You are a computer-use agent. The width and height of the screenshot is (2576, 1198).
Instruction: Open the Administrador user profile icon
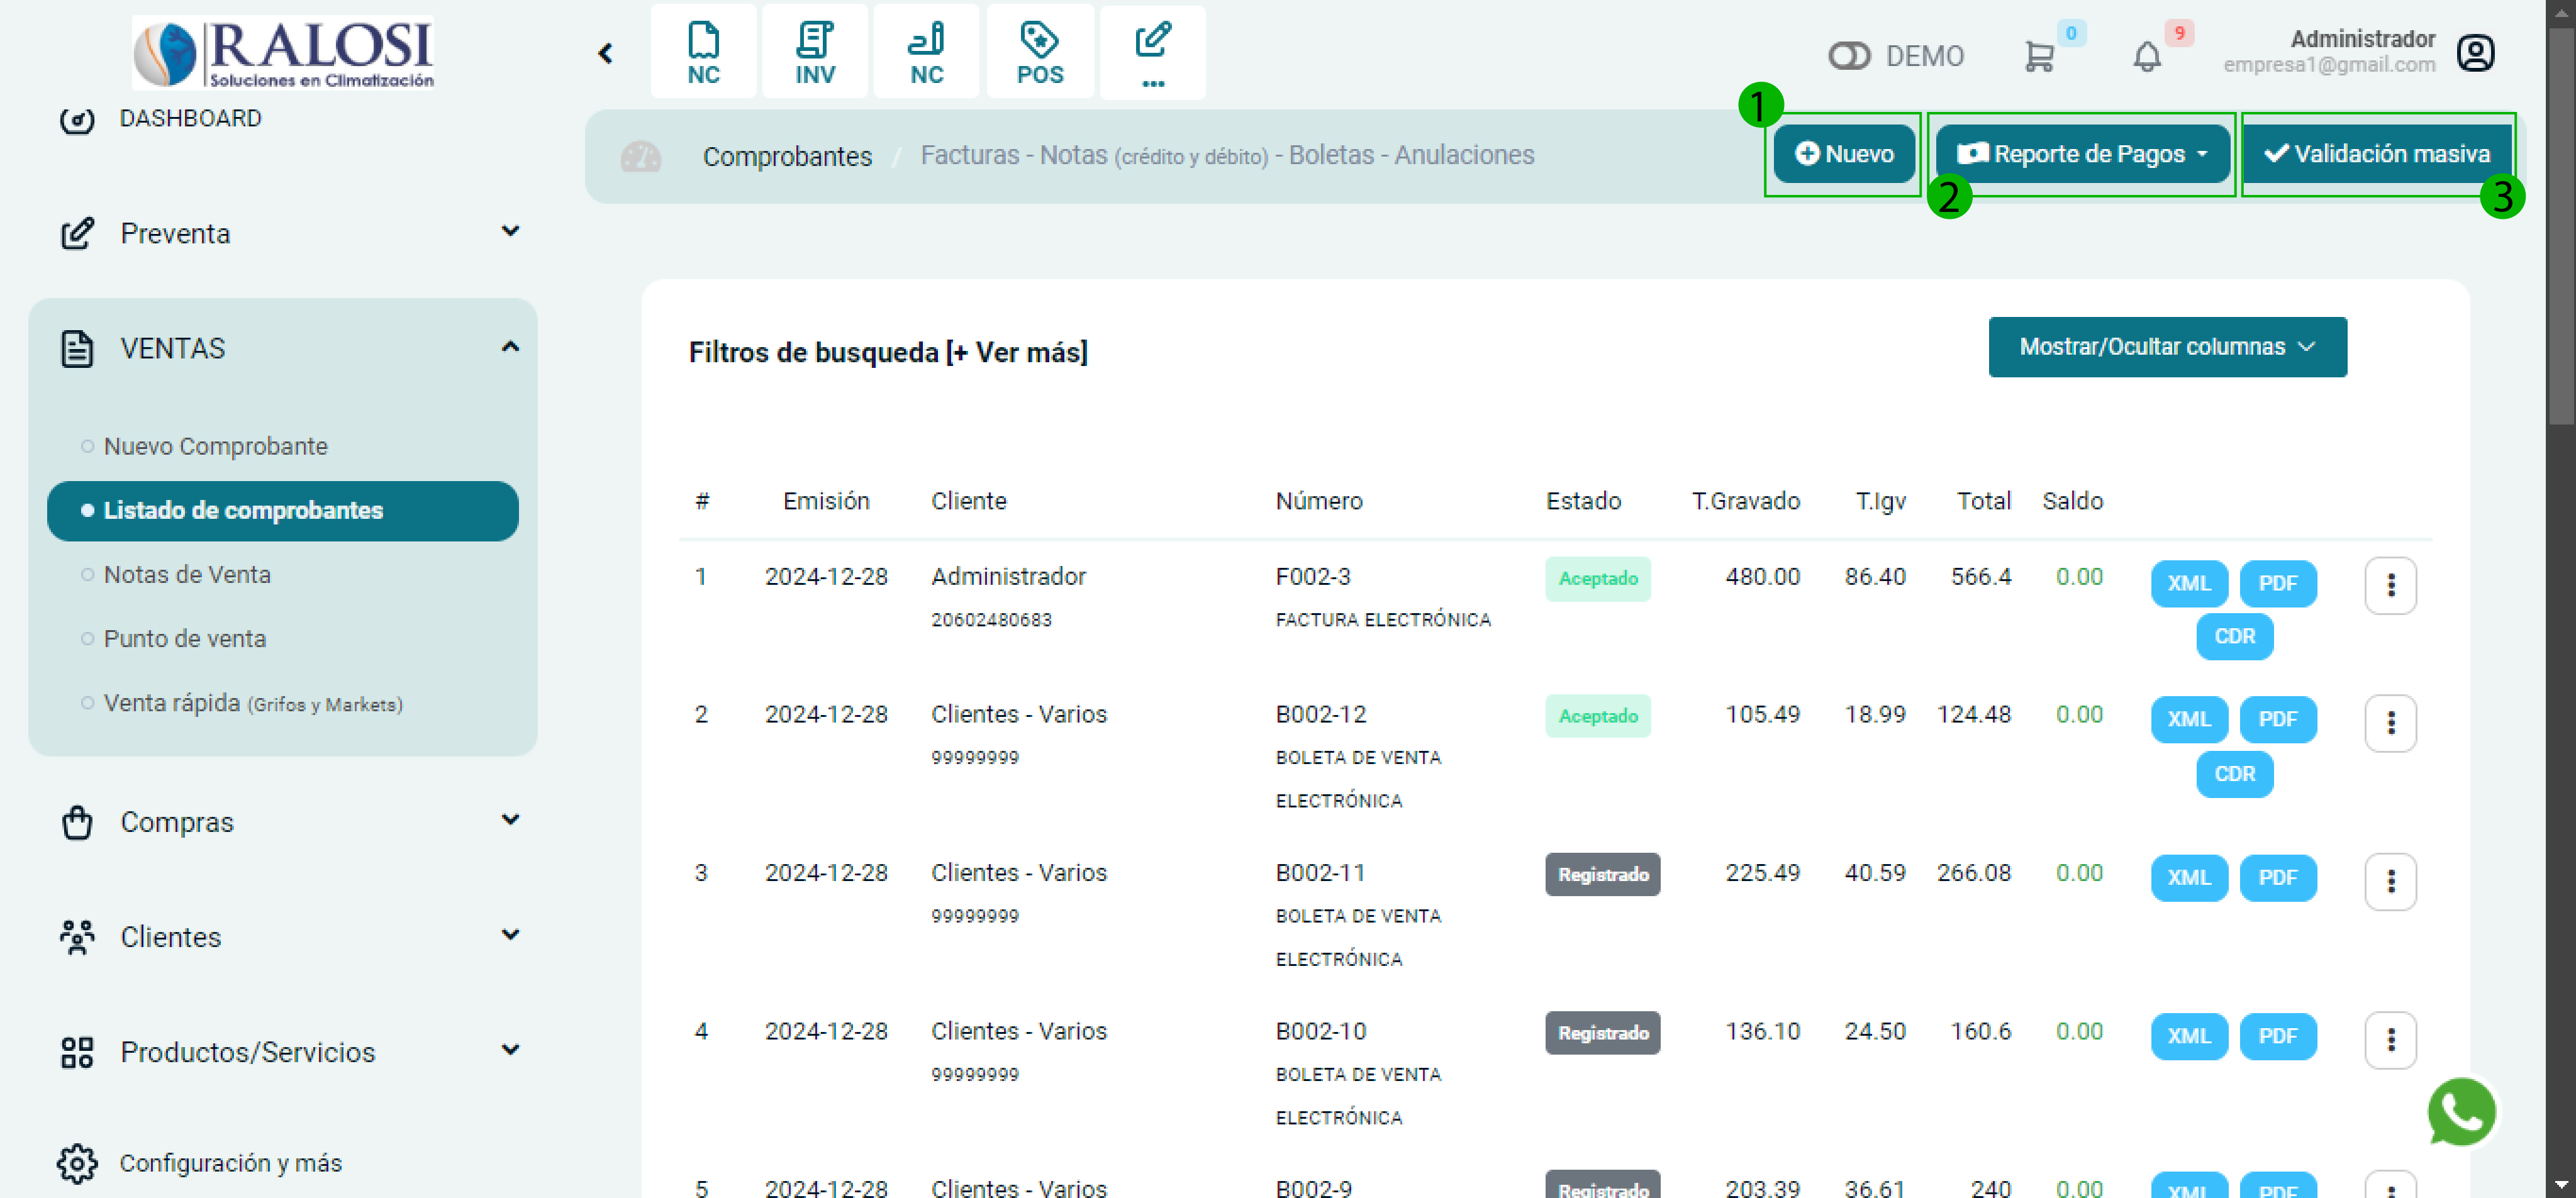2475,53
